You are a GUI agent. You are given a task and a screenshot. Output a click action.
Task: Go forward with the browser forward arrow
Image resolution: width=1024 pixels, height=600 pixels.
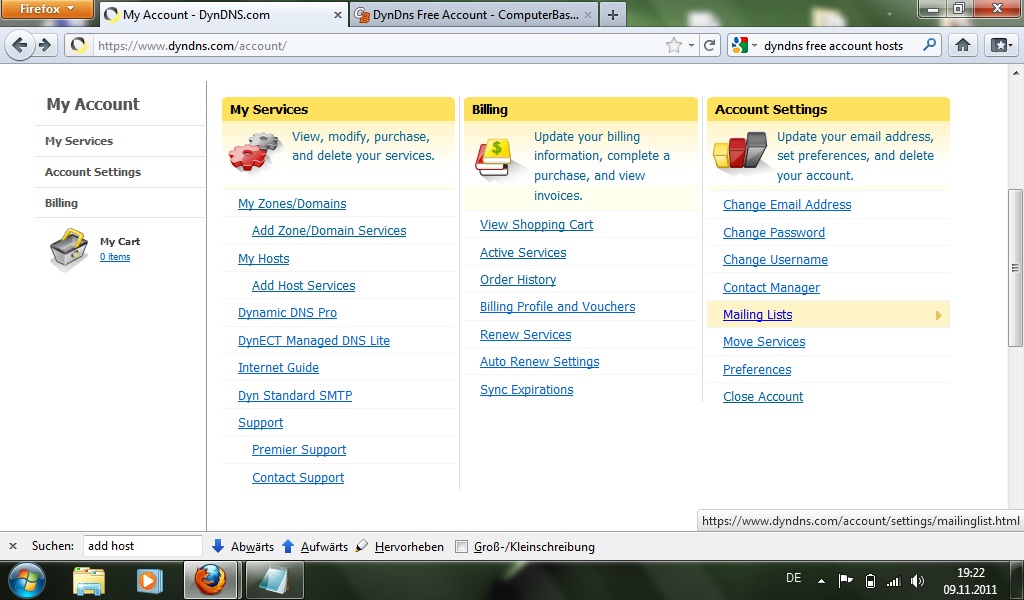point(44,45)
